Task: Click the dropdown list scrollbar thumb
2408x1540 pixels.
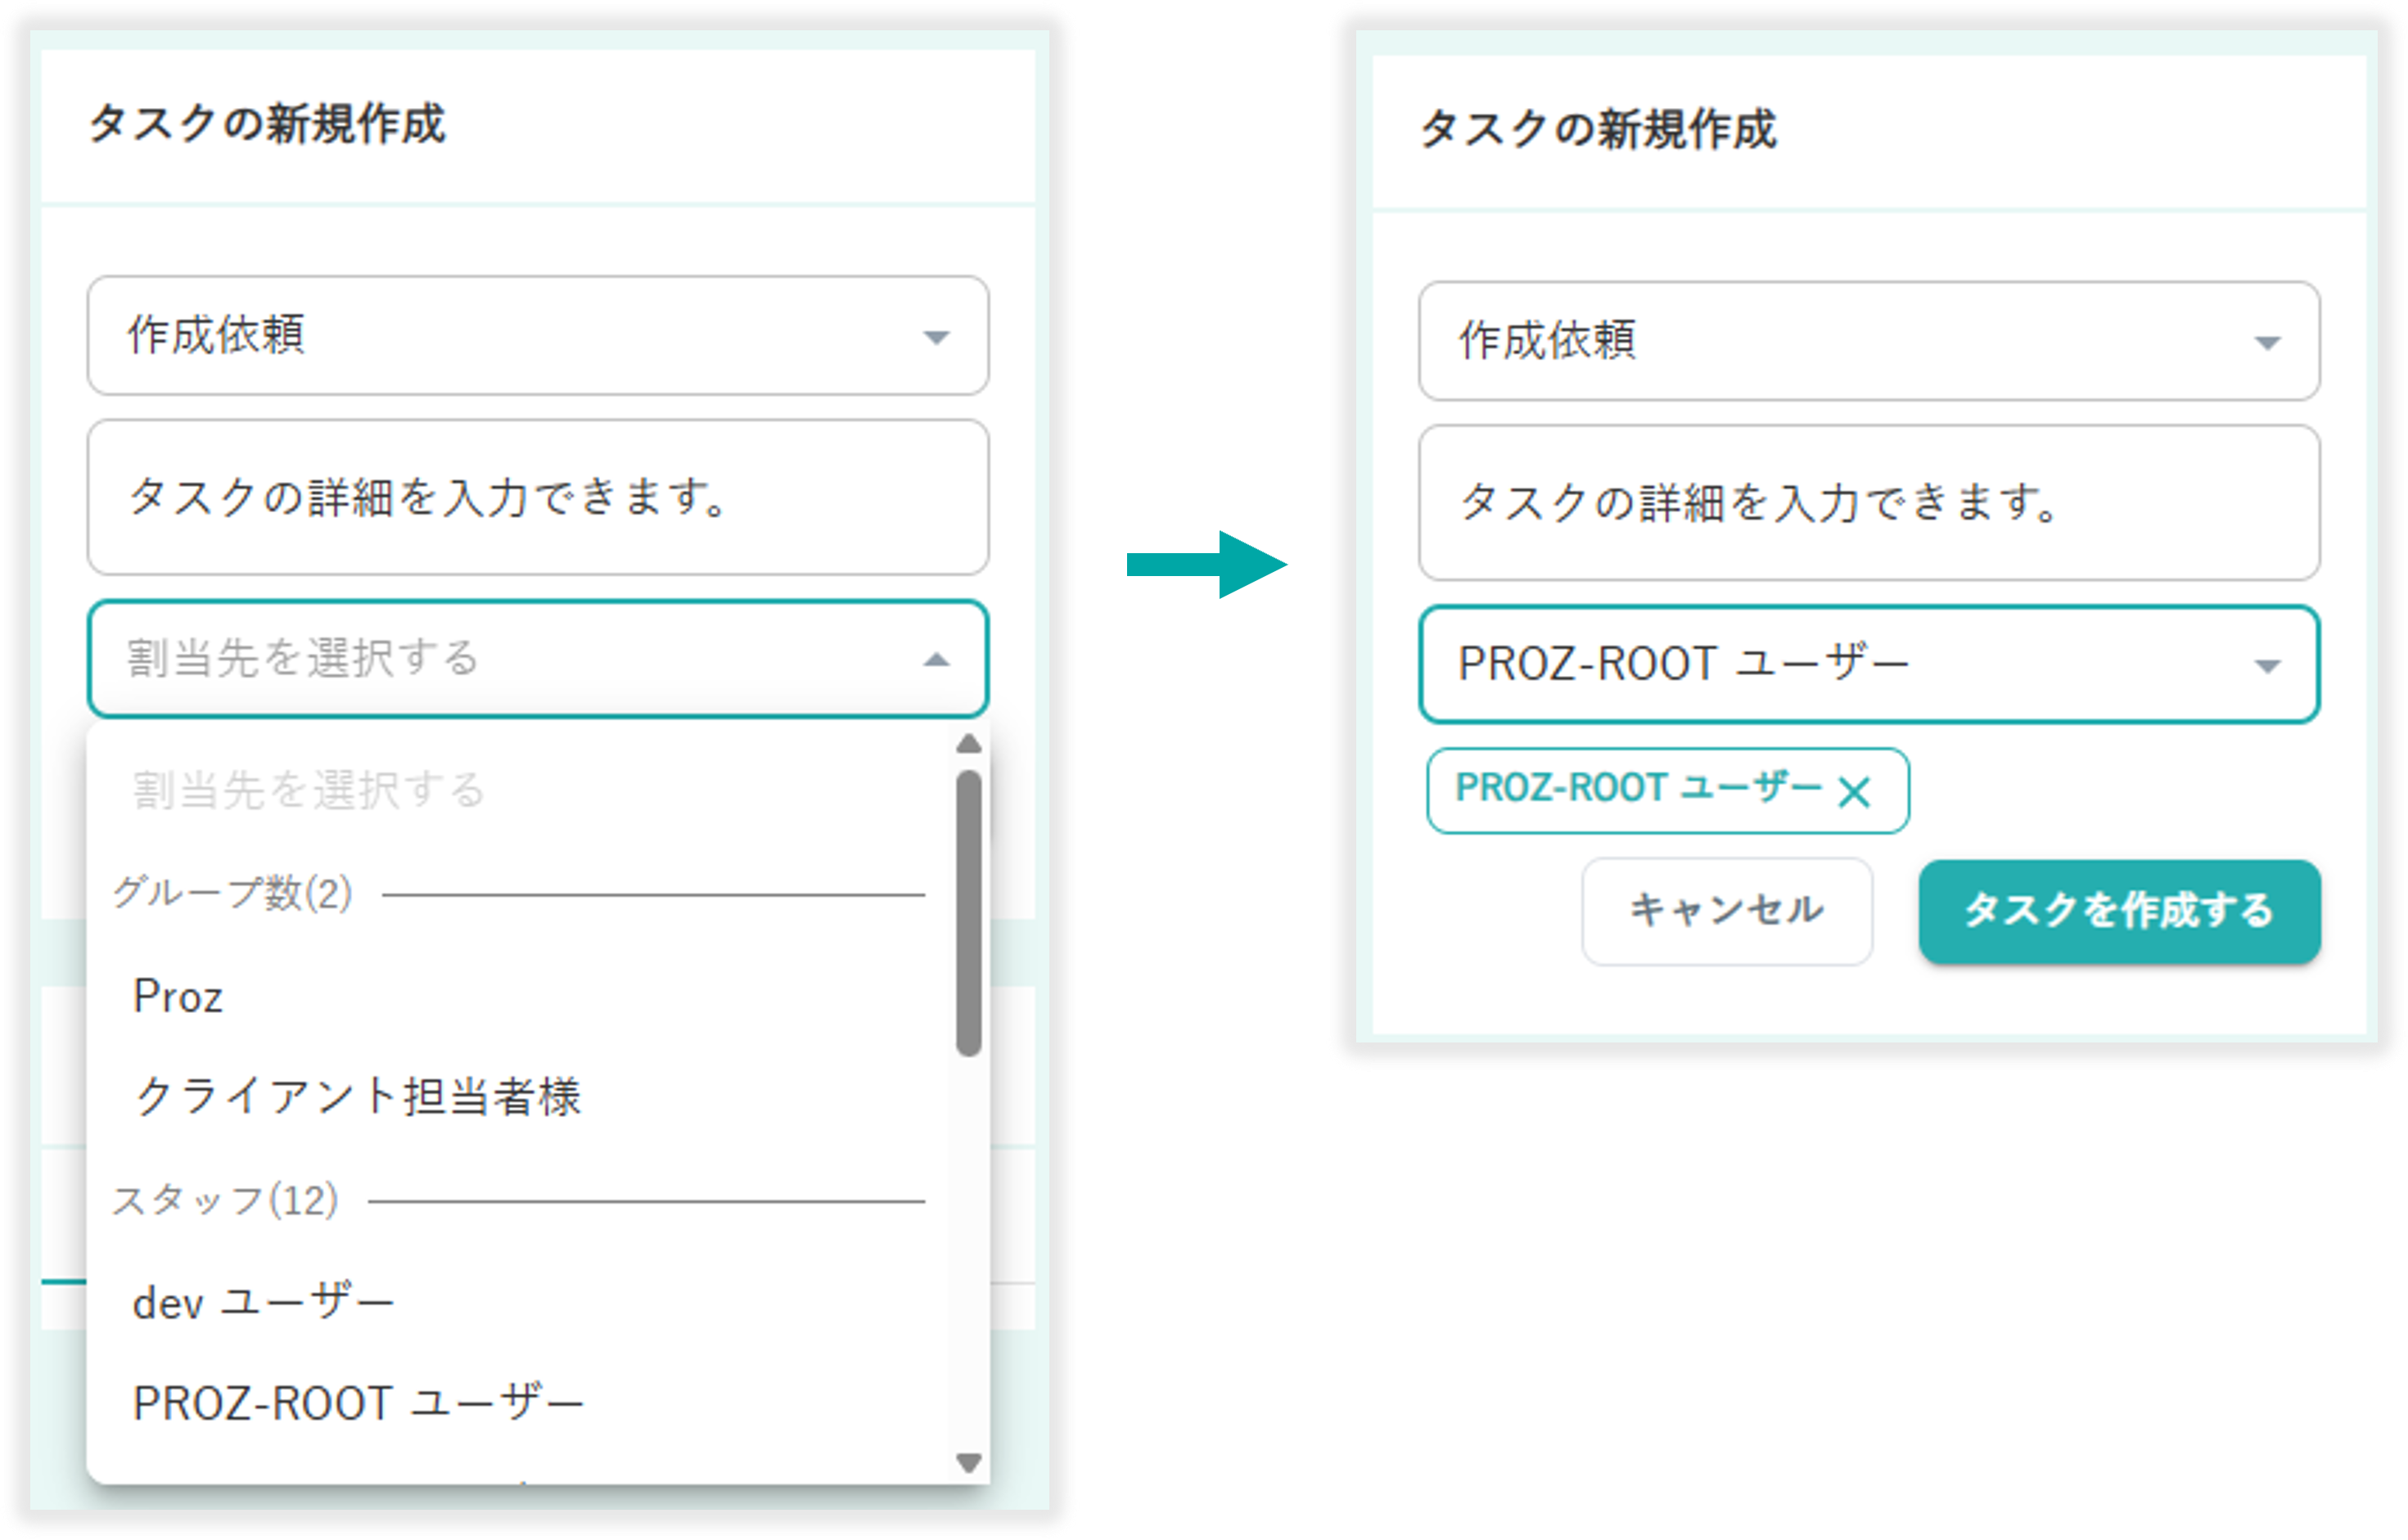Action: pyautogui.click(x=968, y=912)
